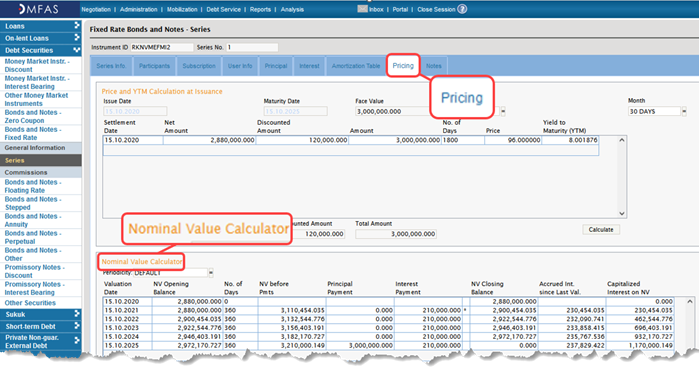The width and height of the screenshot is (699, 367).
Task: Select General Information sidebar item
Action: tap(41, 148)
